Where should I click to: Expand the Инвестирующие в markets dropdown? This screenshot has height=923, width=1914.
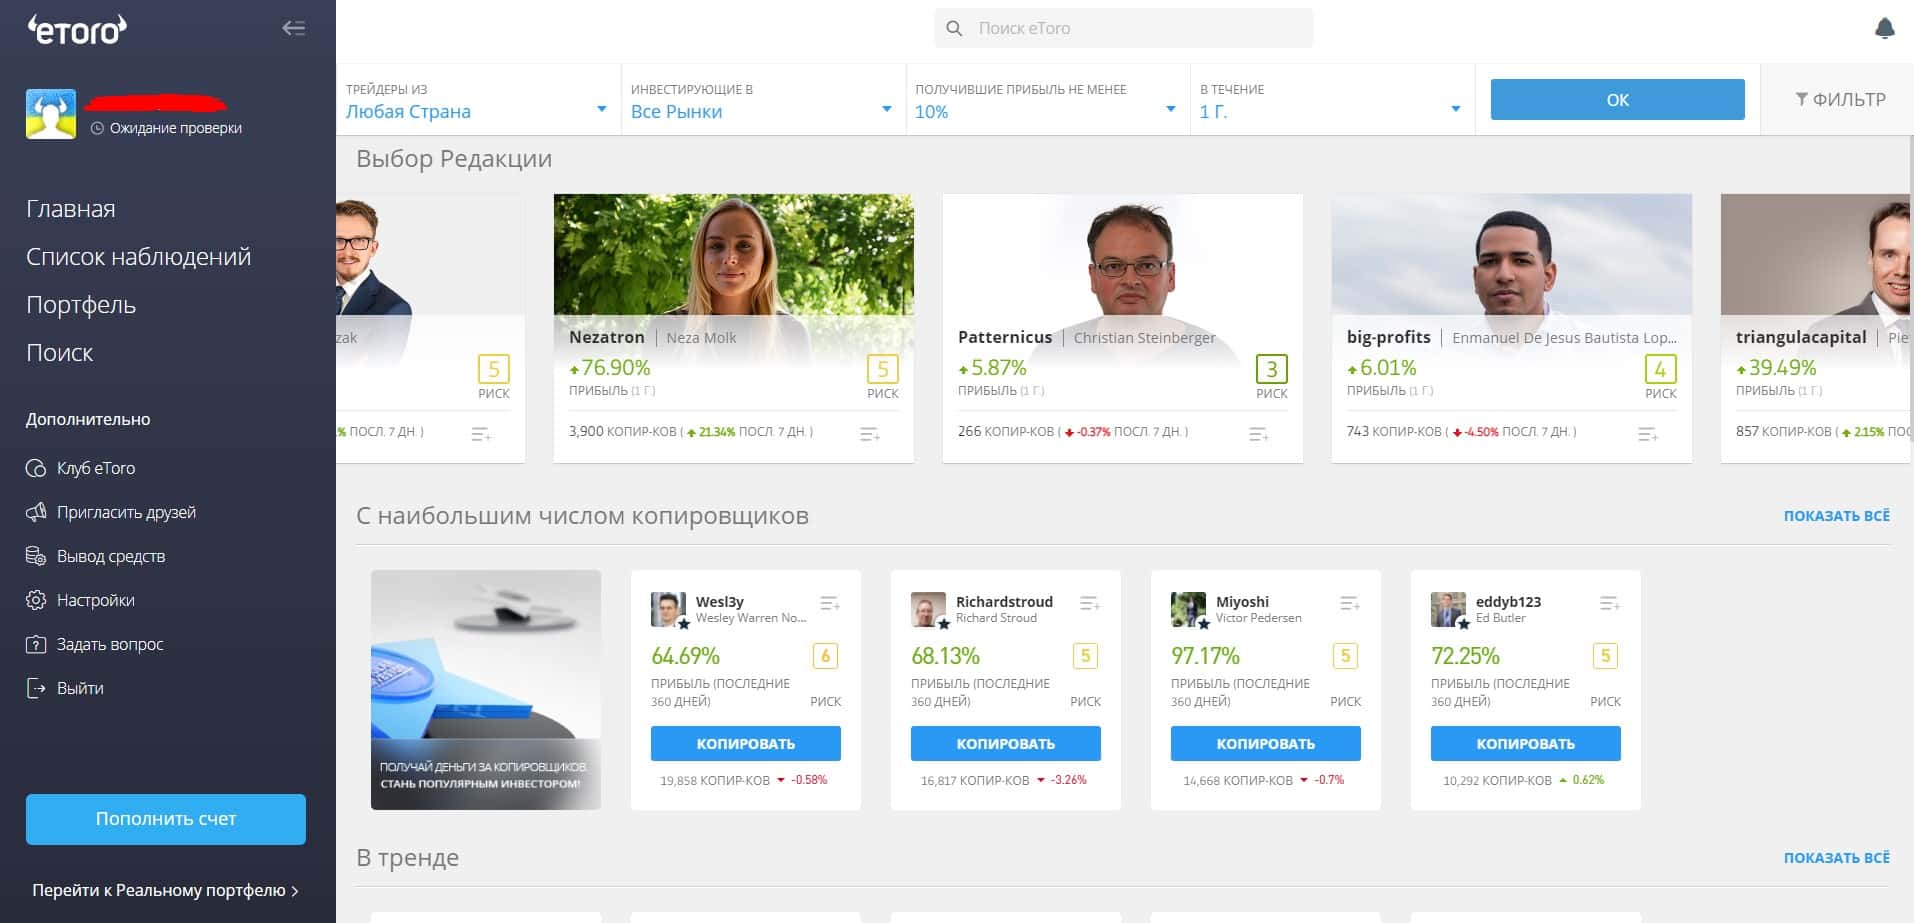click(762, 100)
